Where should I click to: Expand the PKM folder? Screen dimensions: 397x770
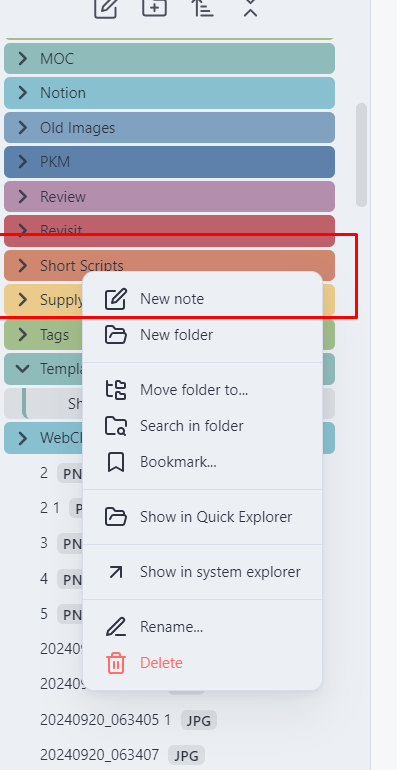tap(170, 162)
